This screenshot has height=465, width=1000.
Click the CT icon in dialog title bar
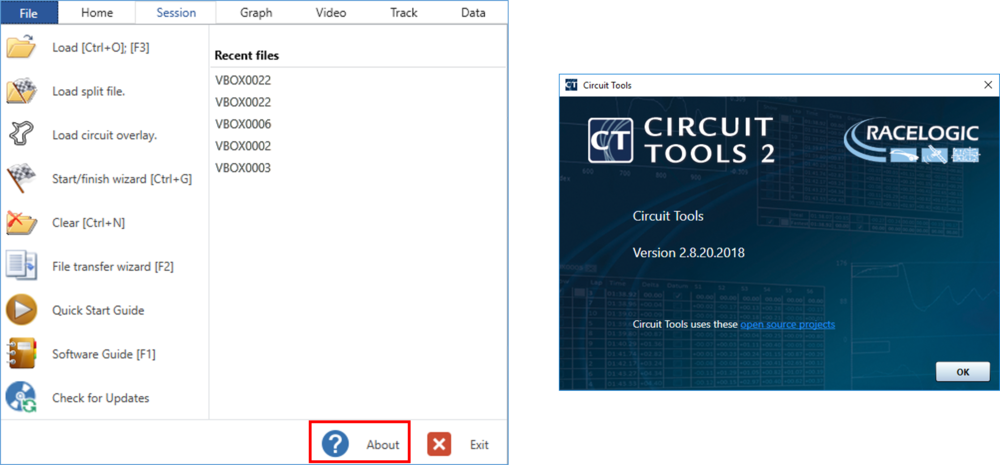[571, 85]
